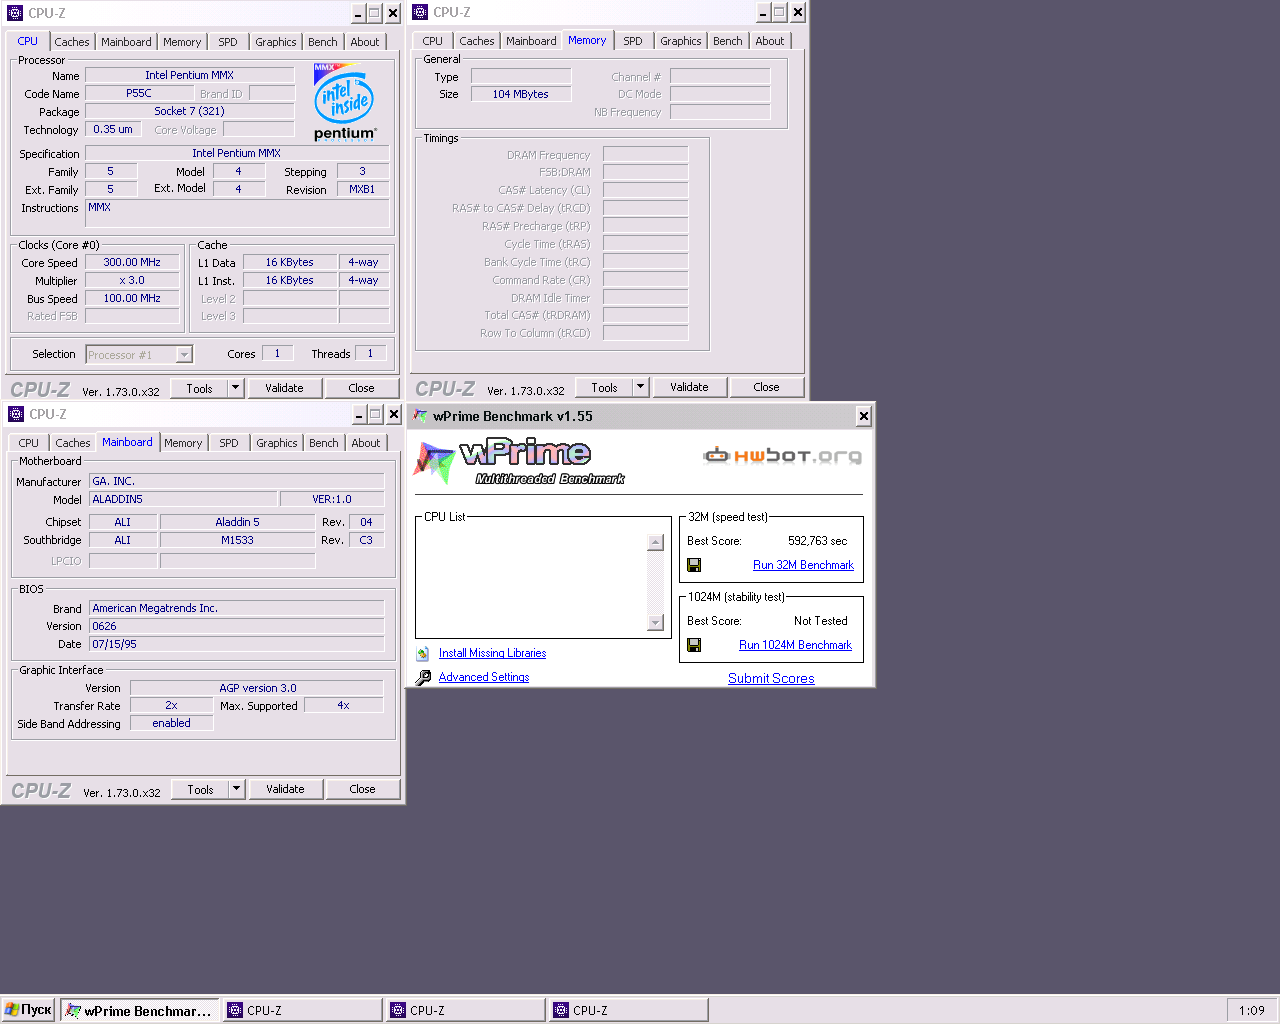Click Chipset model Aladdin 5 field
The image size is (1280, 1024).
point(237,522)
